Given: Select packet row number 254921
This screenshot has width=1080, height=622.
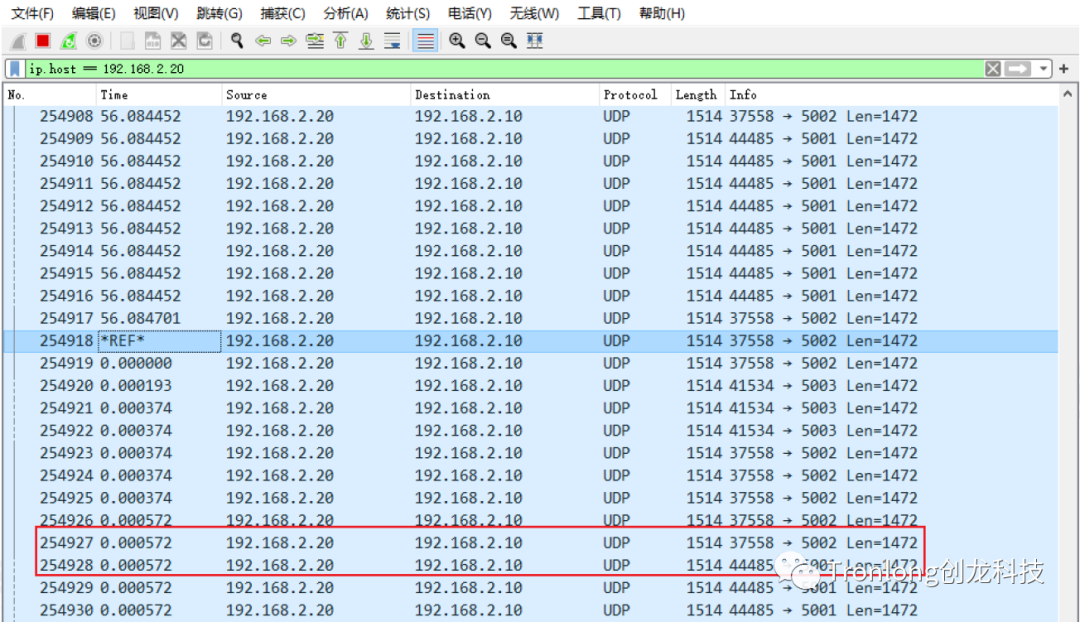Looking at the screenshot, I should point(531,408).
